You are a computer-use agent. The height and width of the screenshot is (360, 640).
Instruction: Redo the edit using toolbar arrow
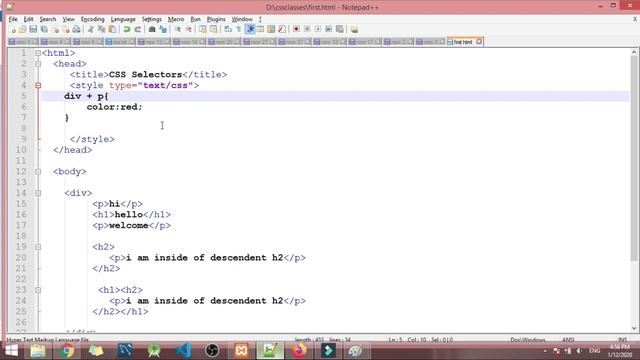point(138,29)
